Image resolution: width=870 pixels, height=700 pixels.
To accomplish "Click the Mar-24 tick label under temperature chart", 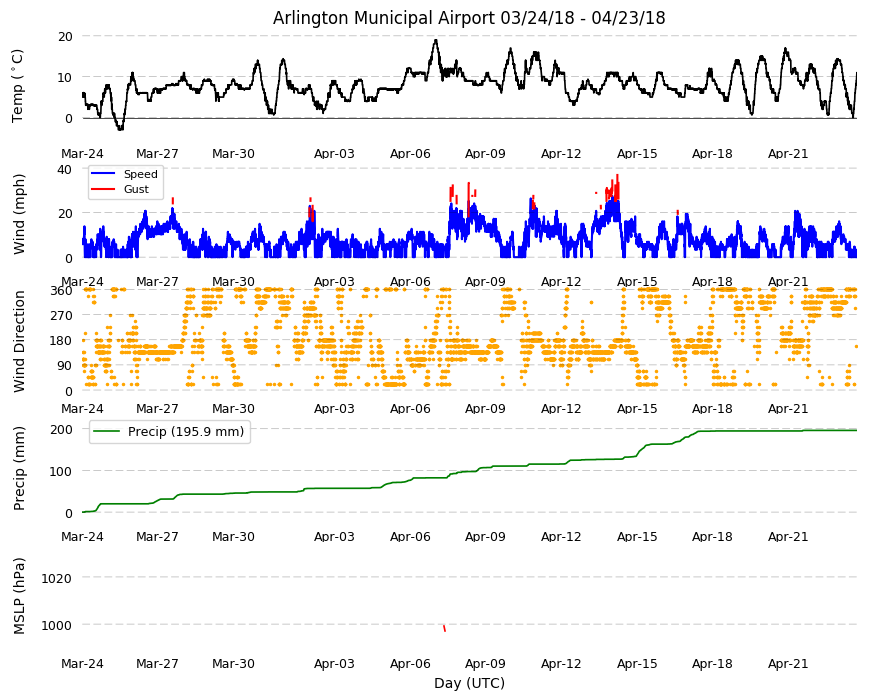I will (82, 154).
